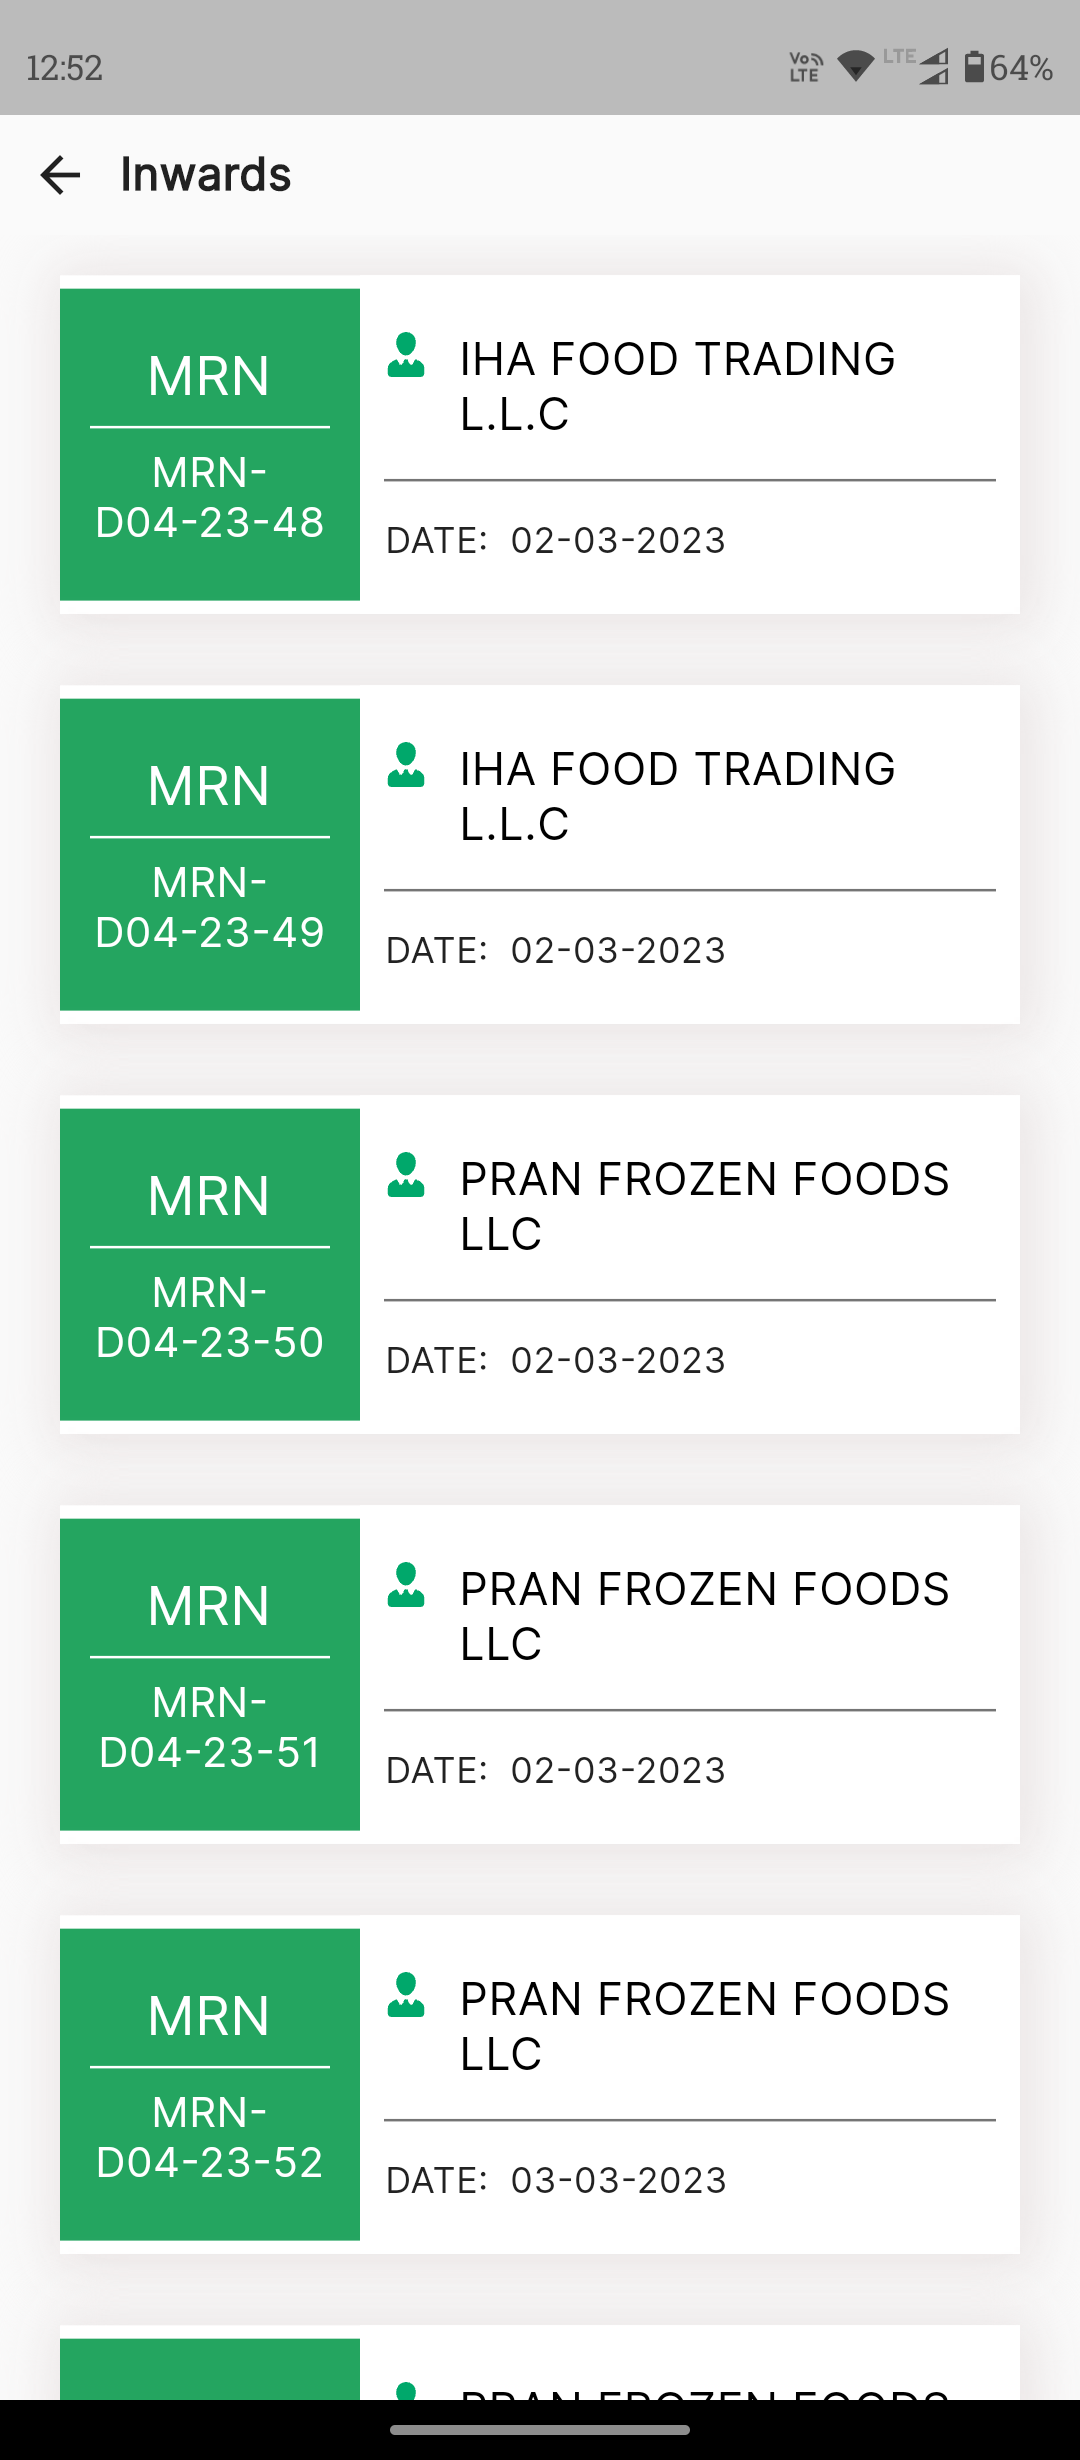Open the MRN-D04-23-48 green tile
This screenshot has width=1080, height=2460.
pyautogui.click(x=210, y=445)
